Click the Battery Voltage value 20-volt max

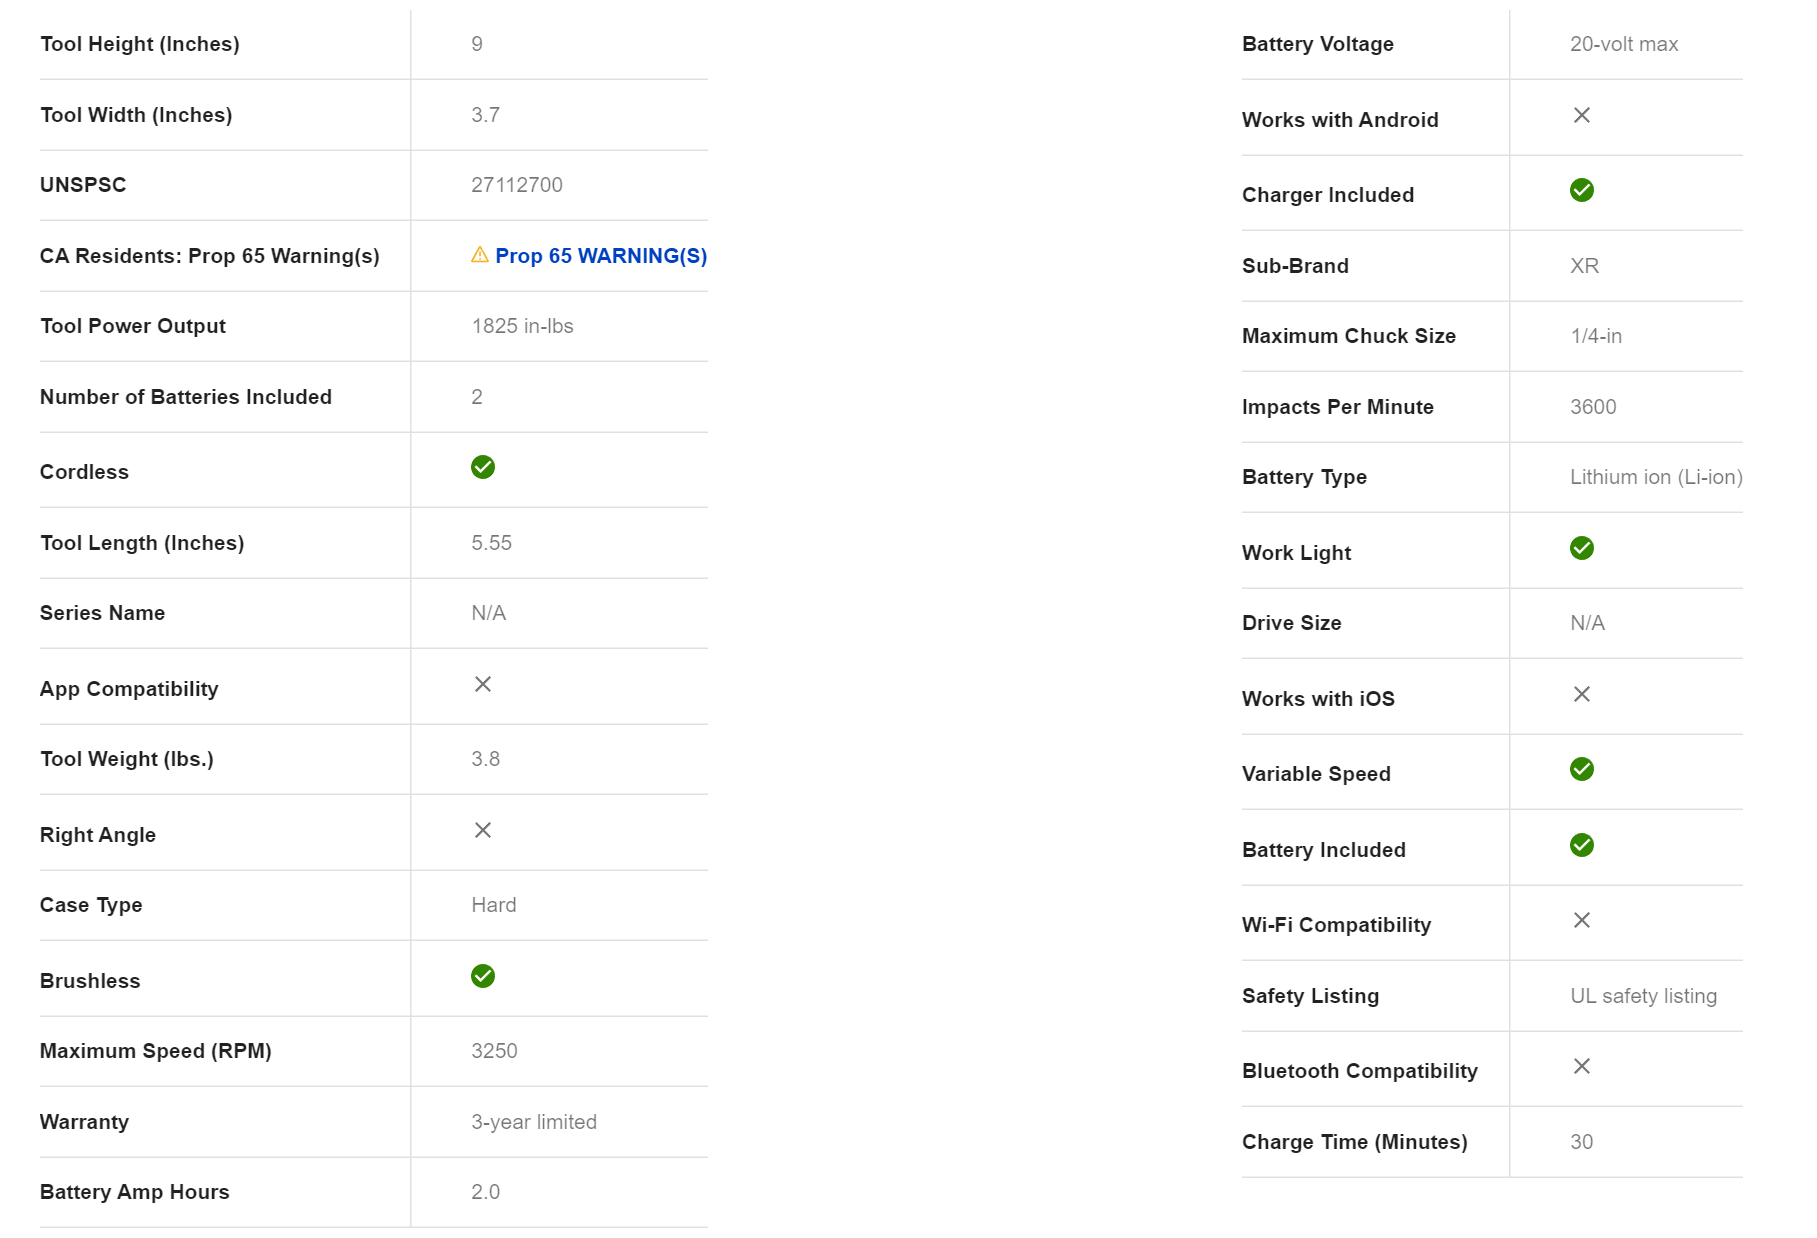pyautogui.click(x=1624, y=44)
